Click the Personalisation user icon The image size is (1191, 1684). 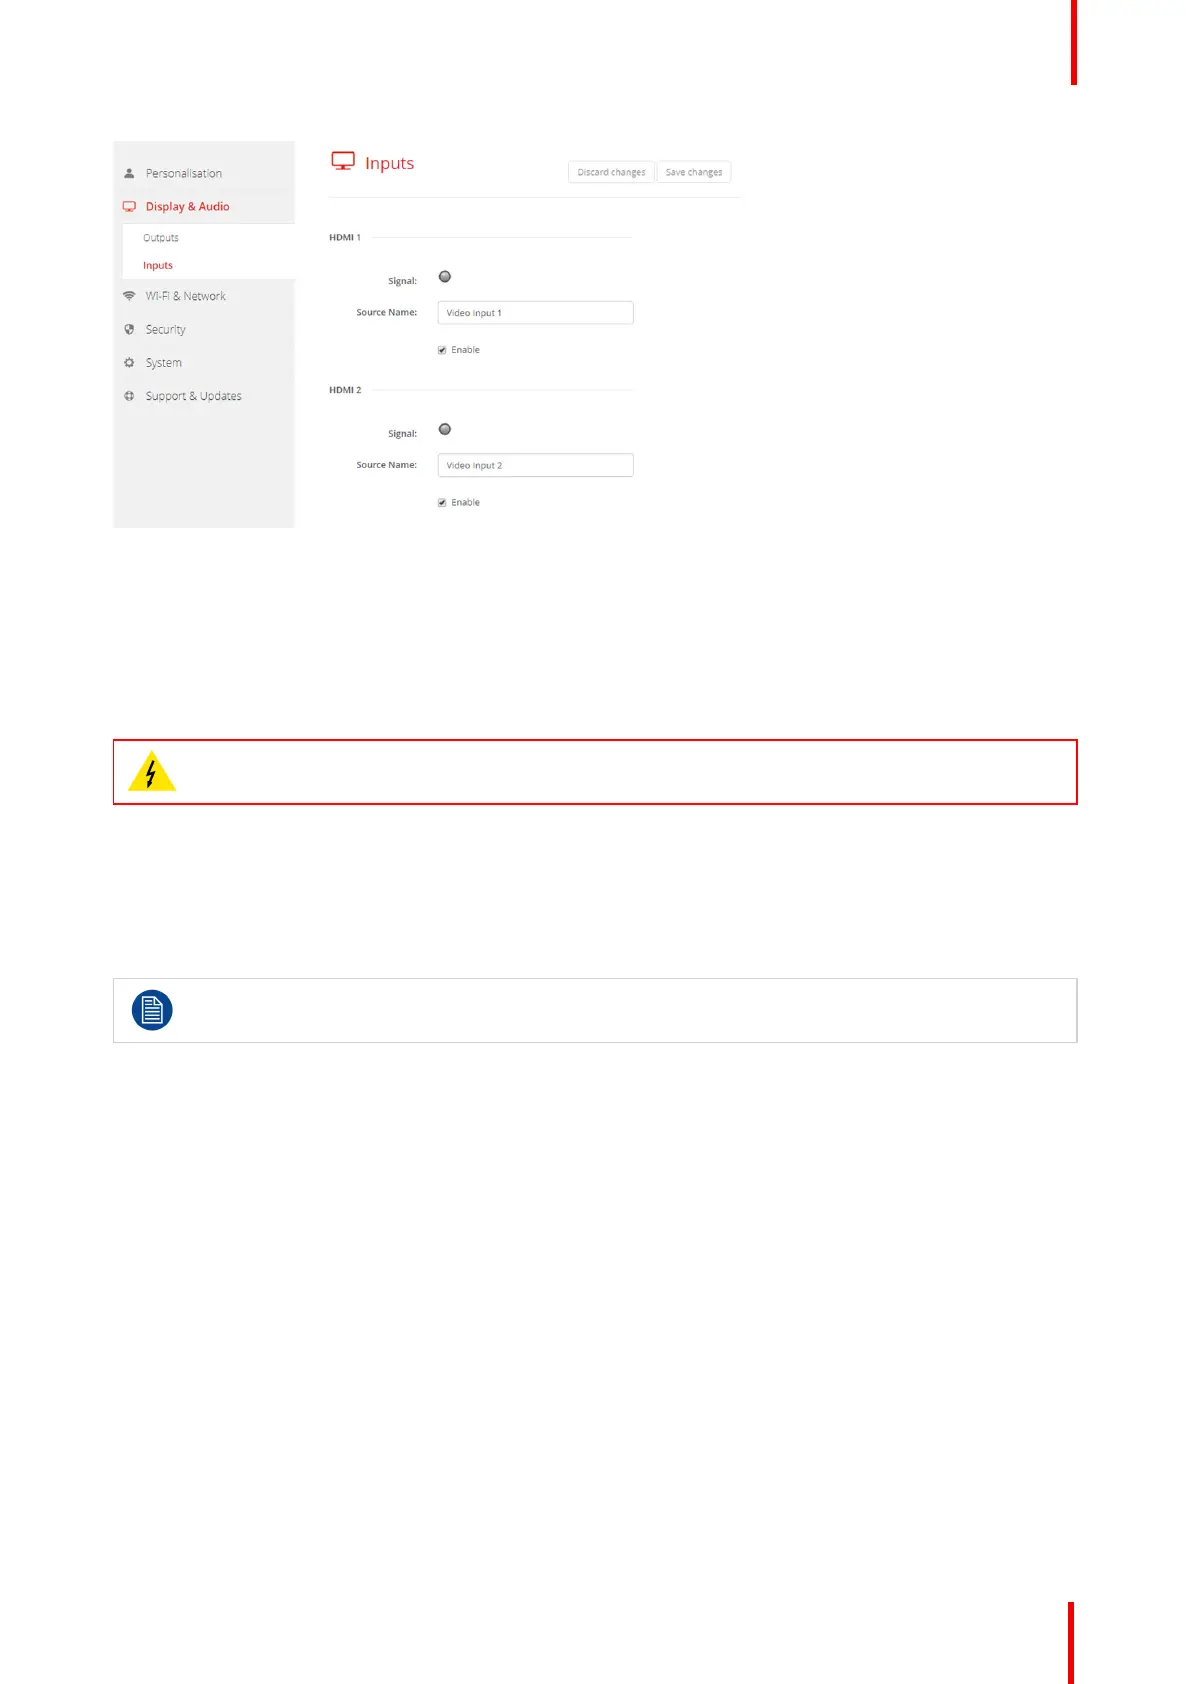(x=129, y=173)
